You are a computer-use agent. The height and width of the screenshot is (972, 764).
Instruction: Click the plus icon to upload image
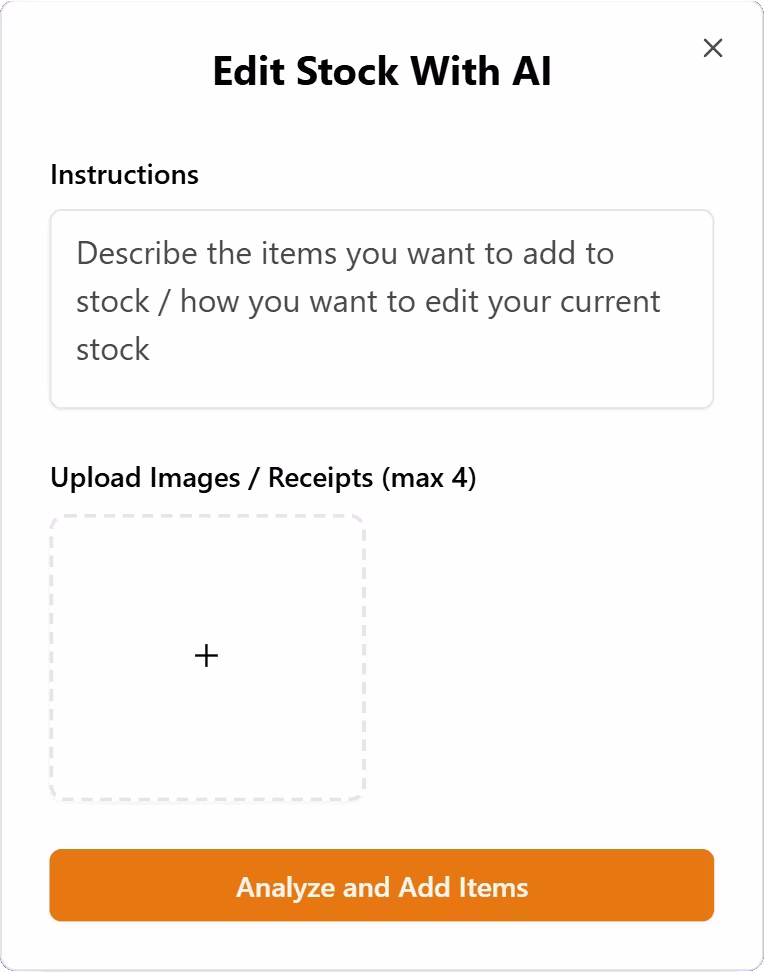(x=206, y=656)
